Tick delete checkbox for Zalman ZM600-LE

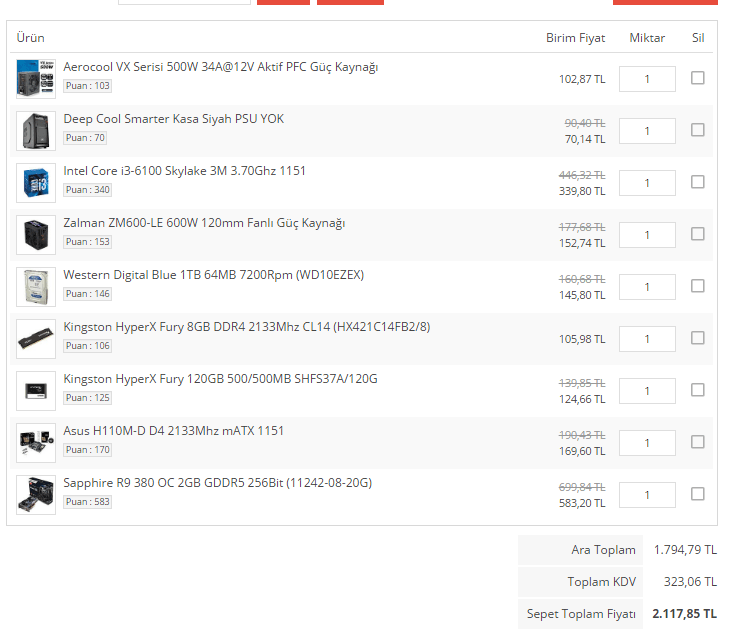point(697,234)
